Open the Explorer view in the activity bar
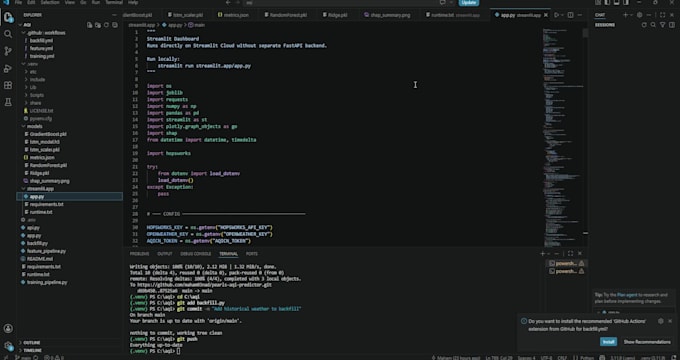The height and width of the screenshot is (360, 680). click(8, 17)
